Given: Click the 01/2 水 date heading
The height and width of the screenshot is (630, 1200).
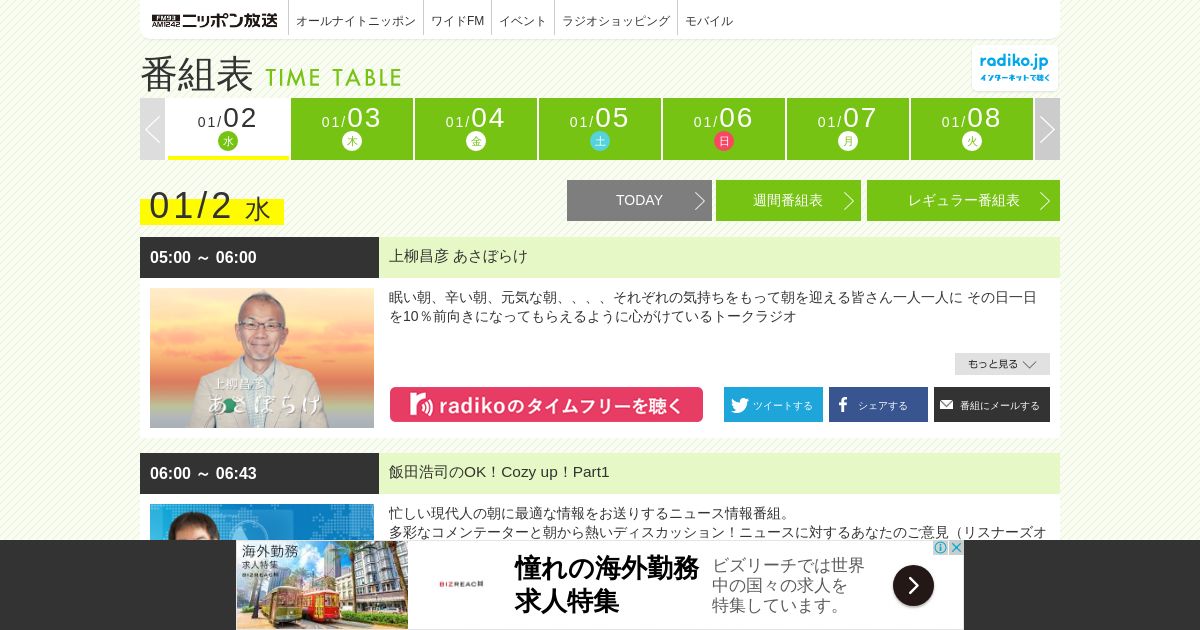Looking at the screenshot, I should coord(211,207).
